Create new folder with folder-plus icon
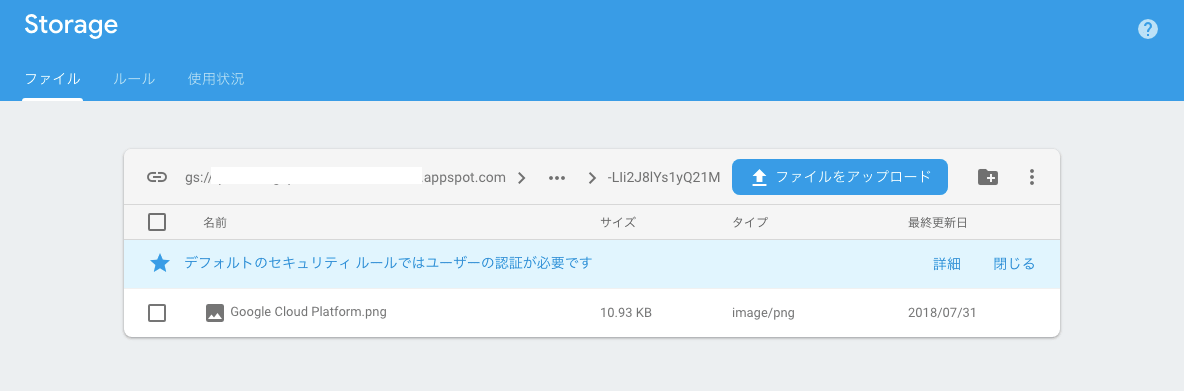Viewport: 1184px width, 391px height. click(988, 177)
